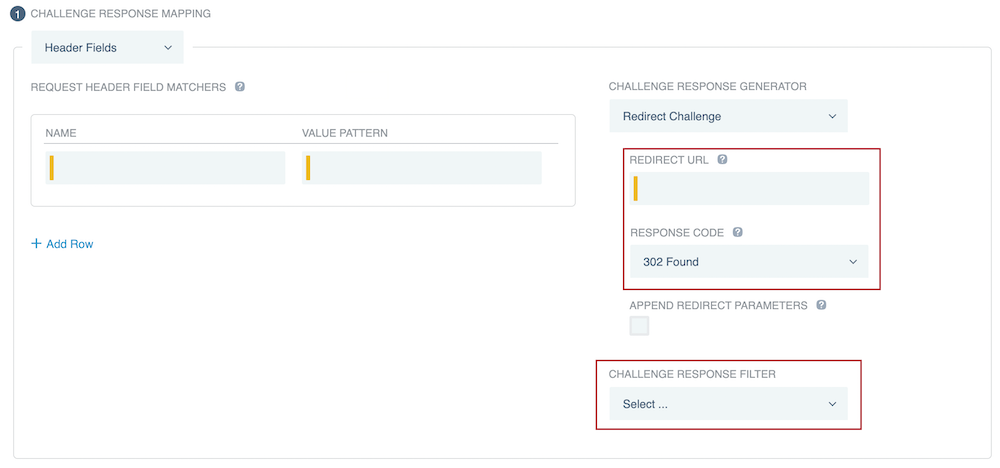The image size is (1000, 468).
Task: Click the Request Header Field Matchers label
Action: point(128,87)
